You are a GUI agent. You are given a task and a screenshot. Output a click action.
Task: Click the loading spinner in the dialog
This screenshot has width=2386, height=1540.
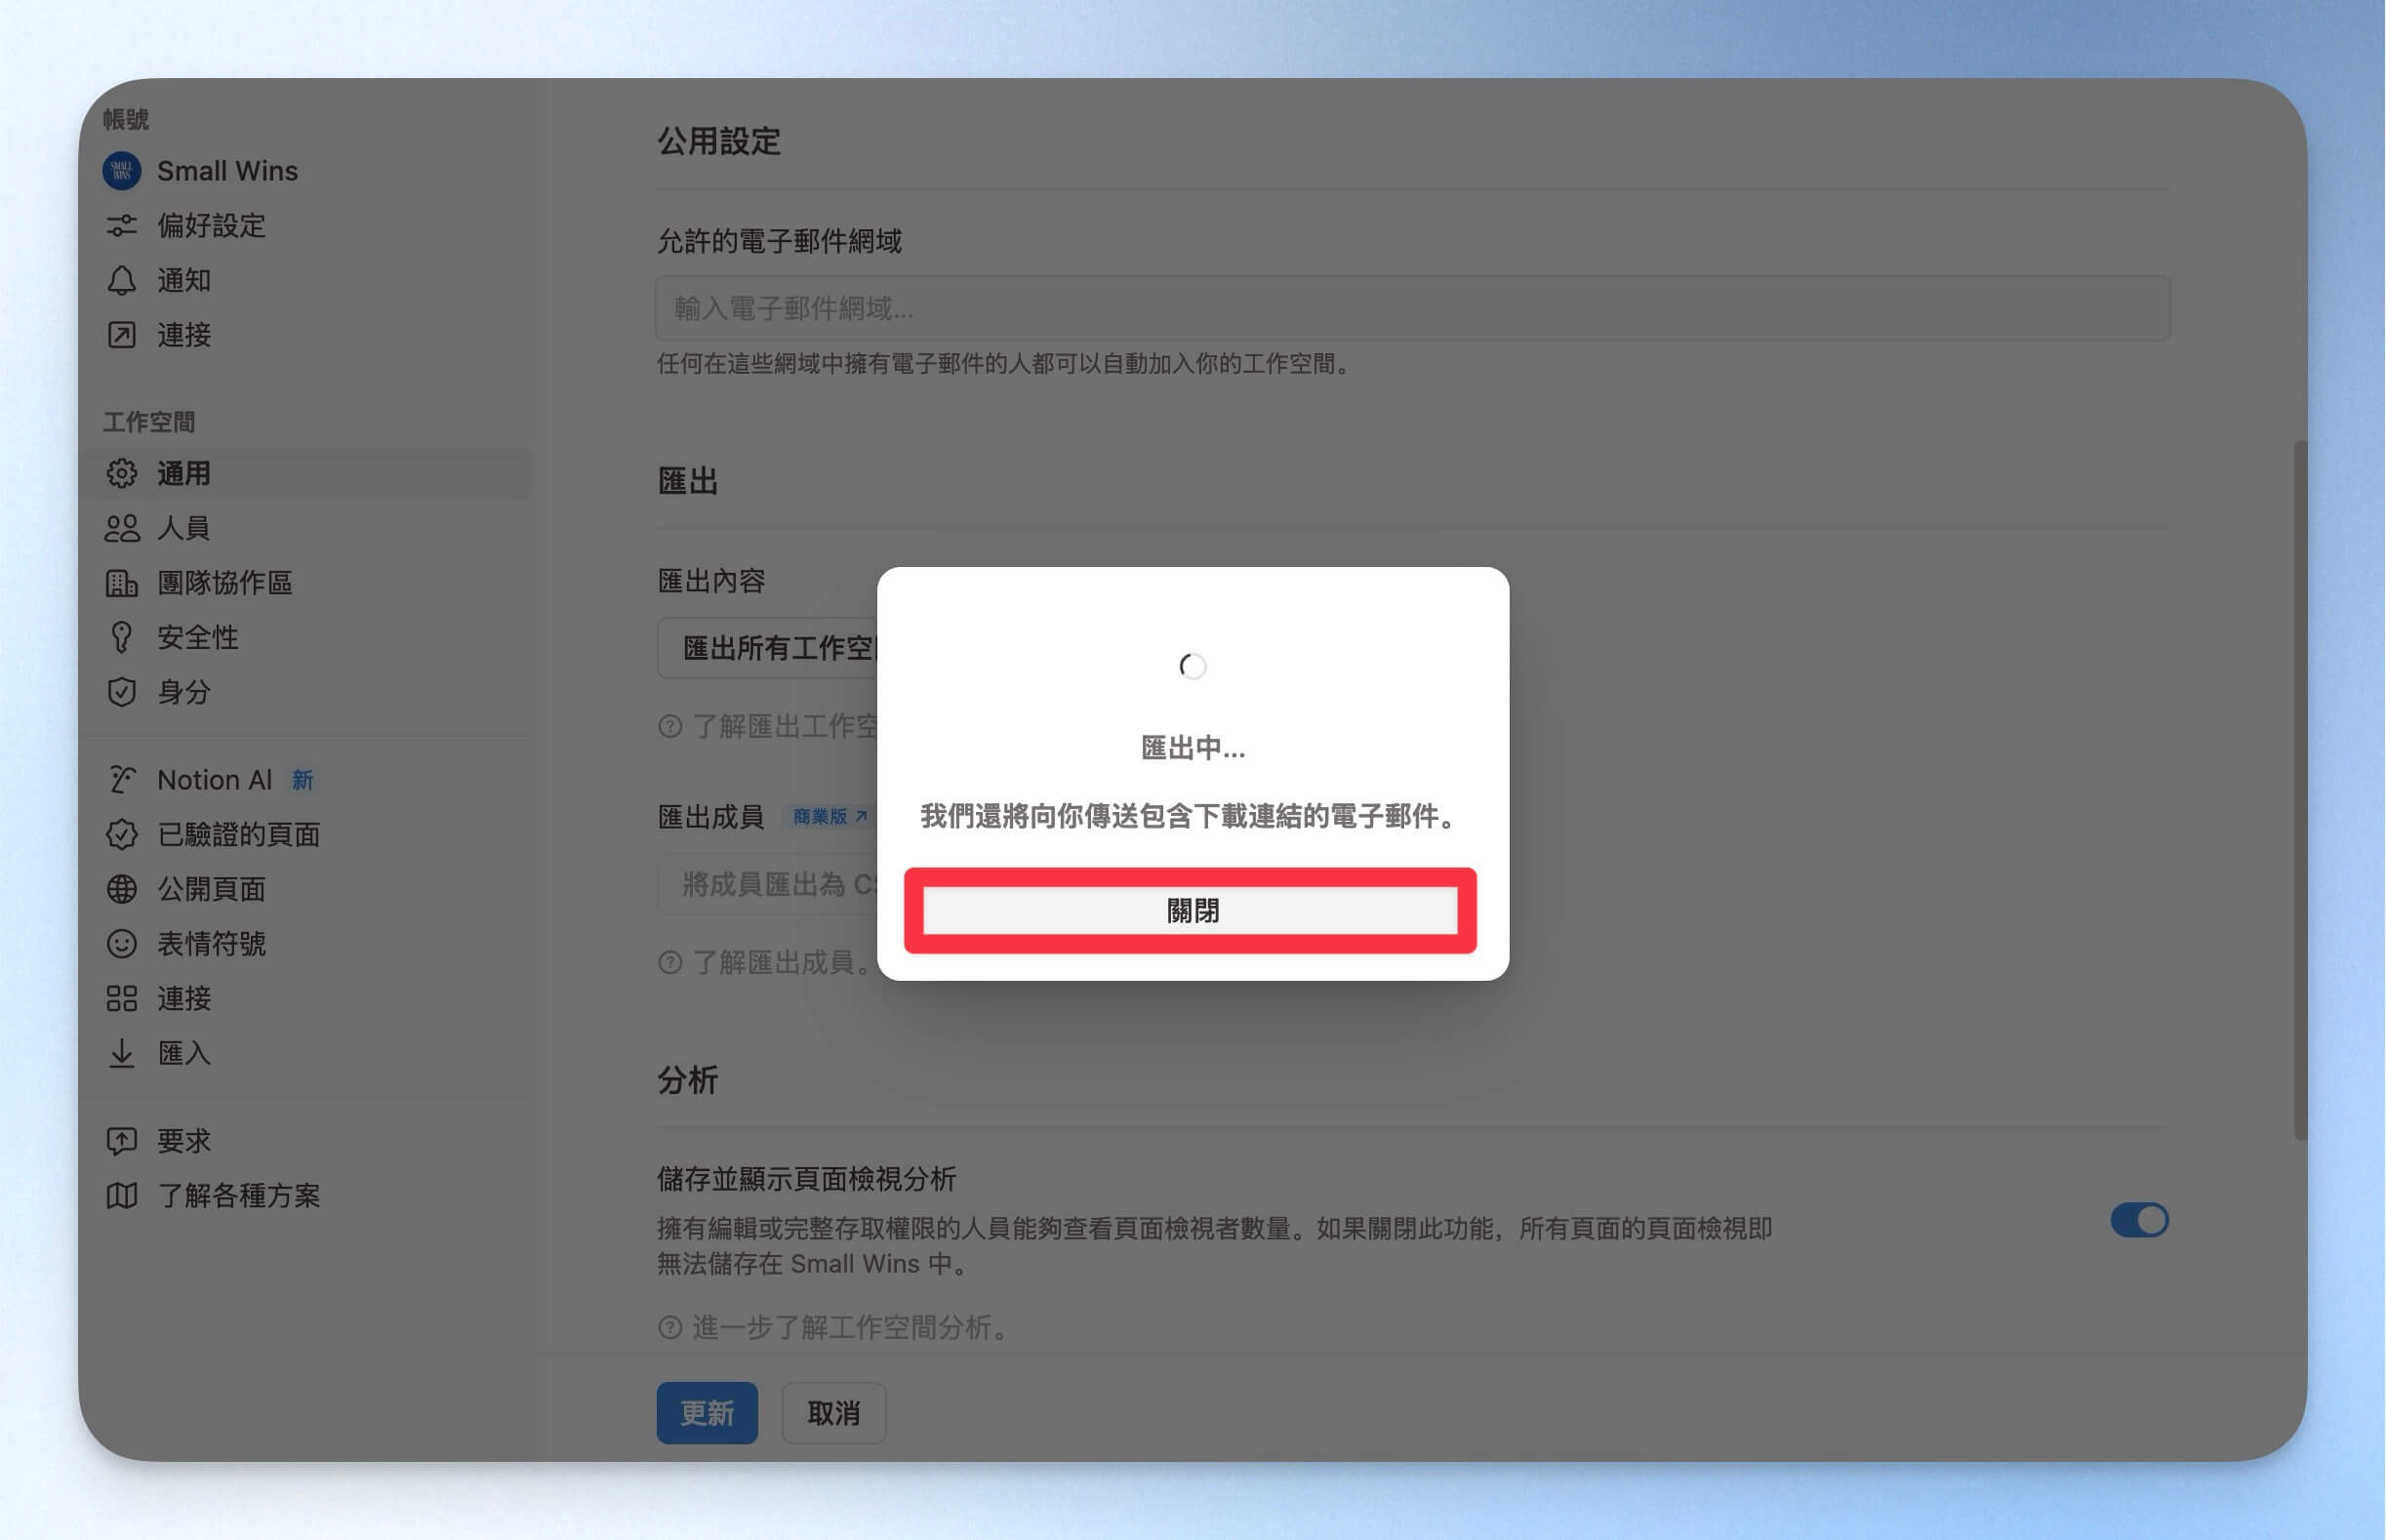(1193, 666)
